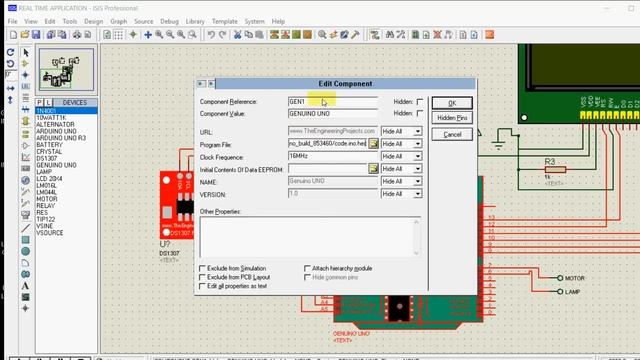Viewport: 640px width, 360px height.
Task: Select DS1307 in devices list
Action: point(47,158)
